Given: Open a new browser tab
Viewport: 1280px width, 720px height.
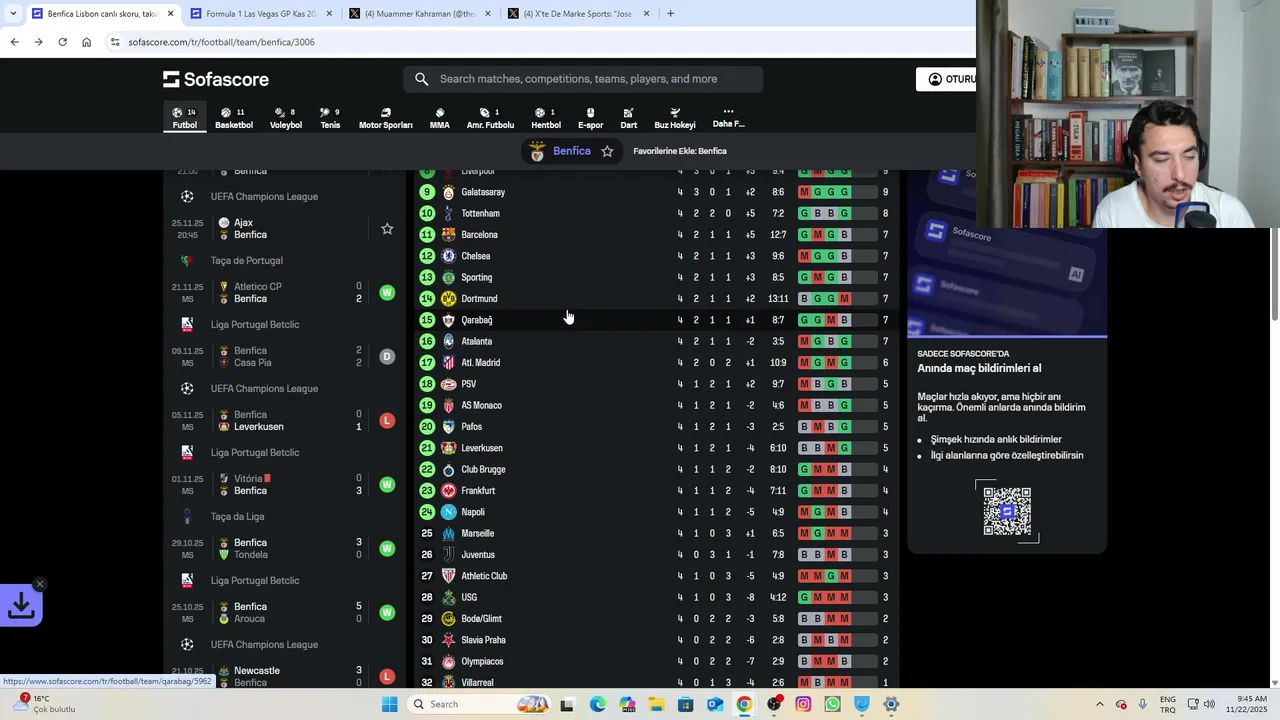Looking at the screenshot, I should coord(670,14).
